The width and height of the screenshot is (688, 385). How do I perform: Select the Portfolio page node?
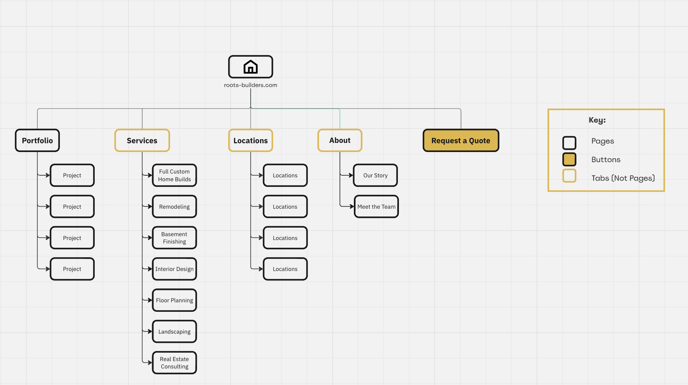pos(37,140)
